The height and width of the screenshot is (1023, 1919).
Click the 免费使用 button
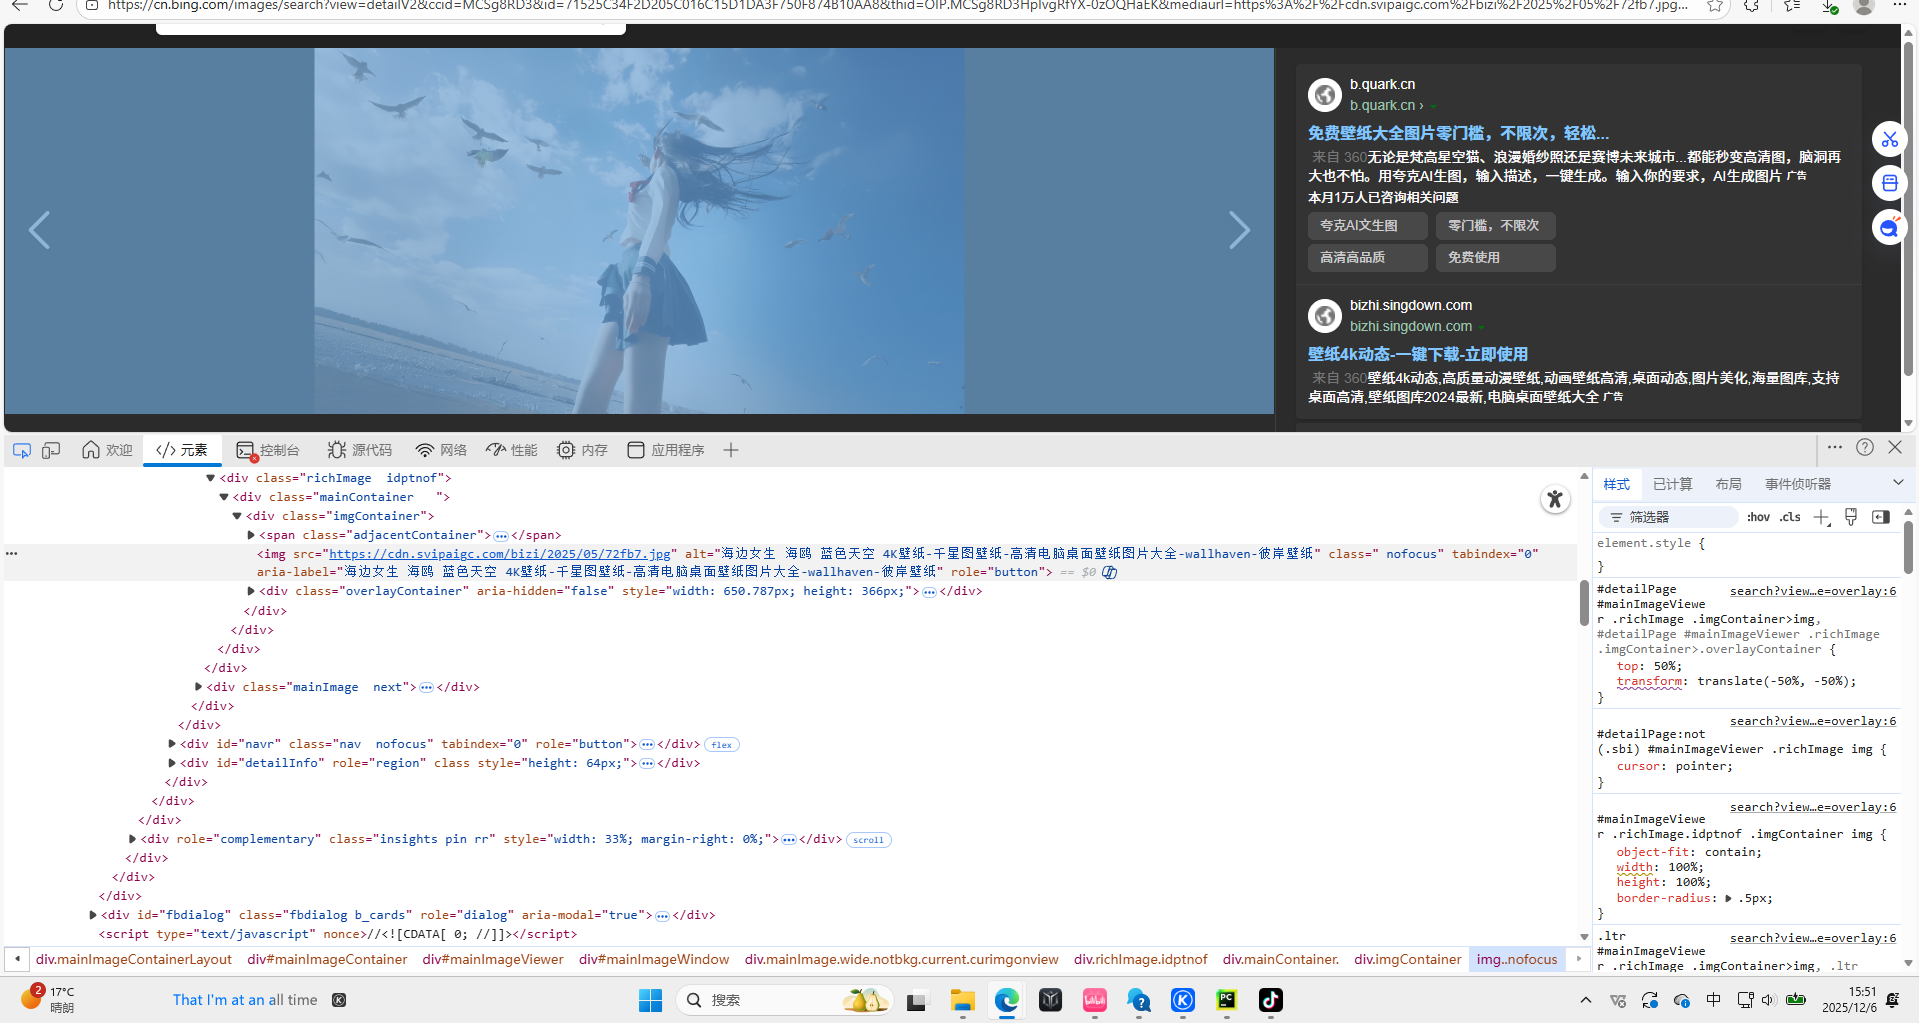1495,258
